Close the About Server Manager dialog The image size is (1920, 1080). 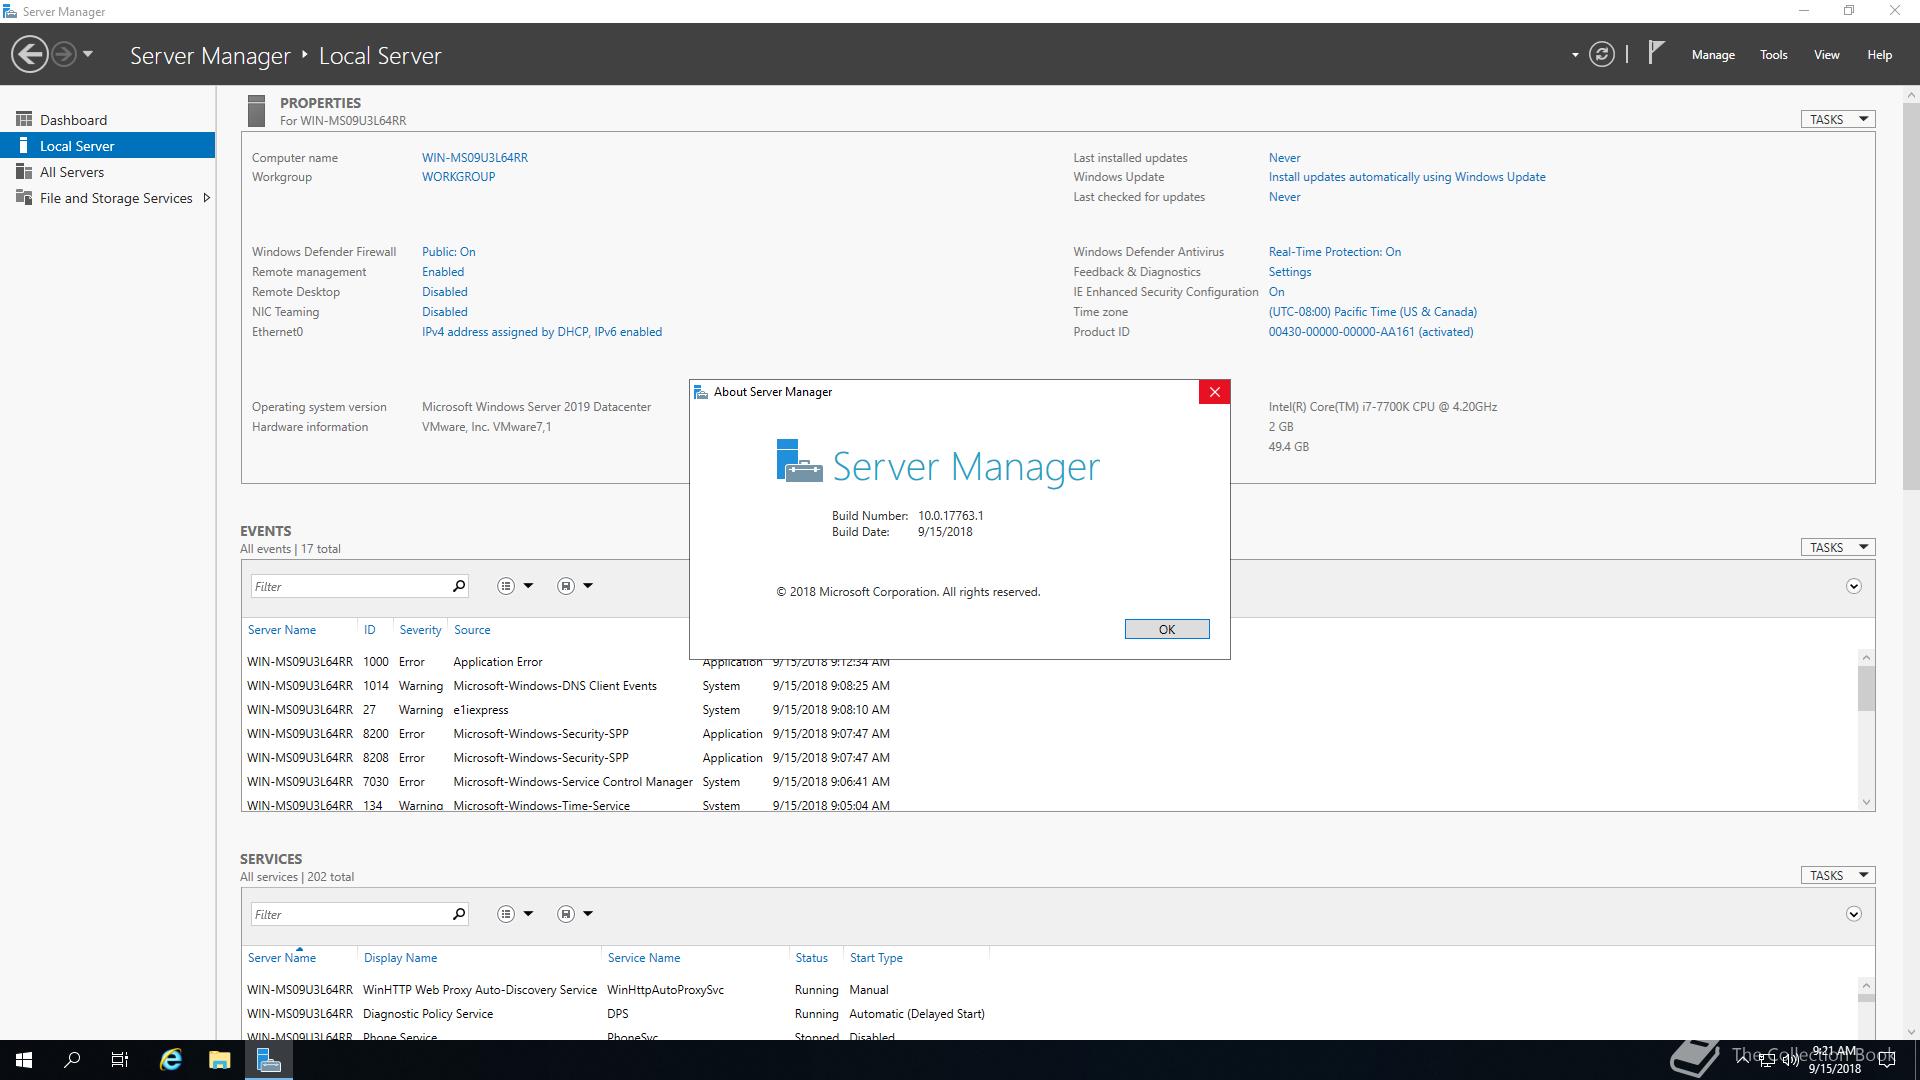1214,392
